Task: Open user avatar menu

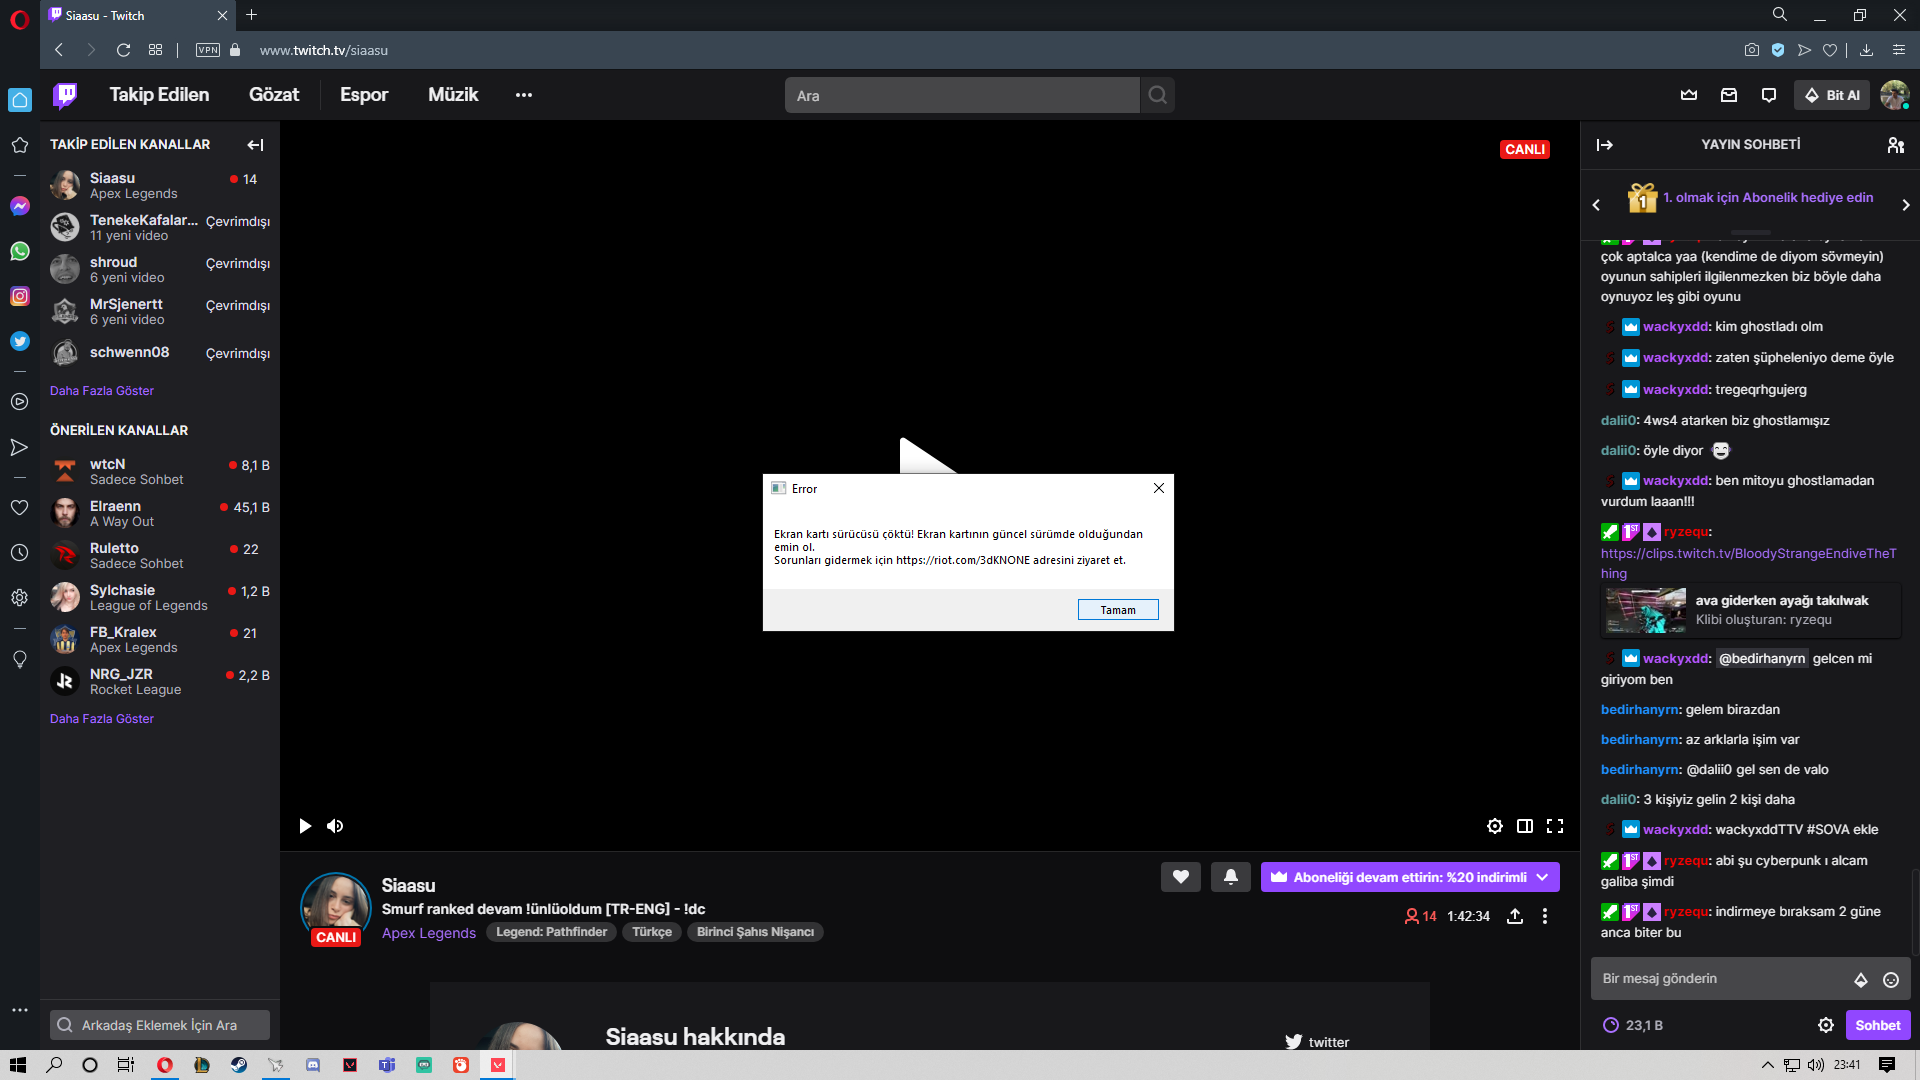Action: pyautogui.click(x=1894, y=95)
